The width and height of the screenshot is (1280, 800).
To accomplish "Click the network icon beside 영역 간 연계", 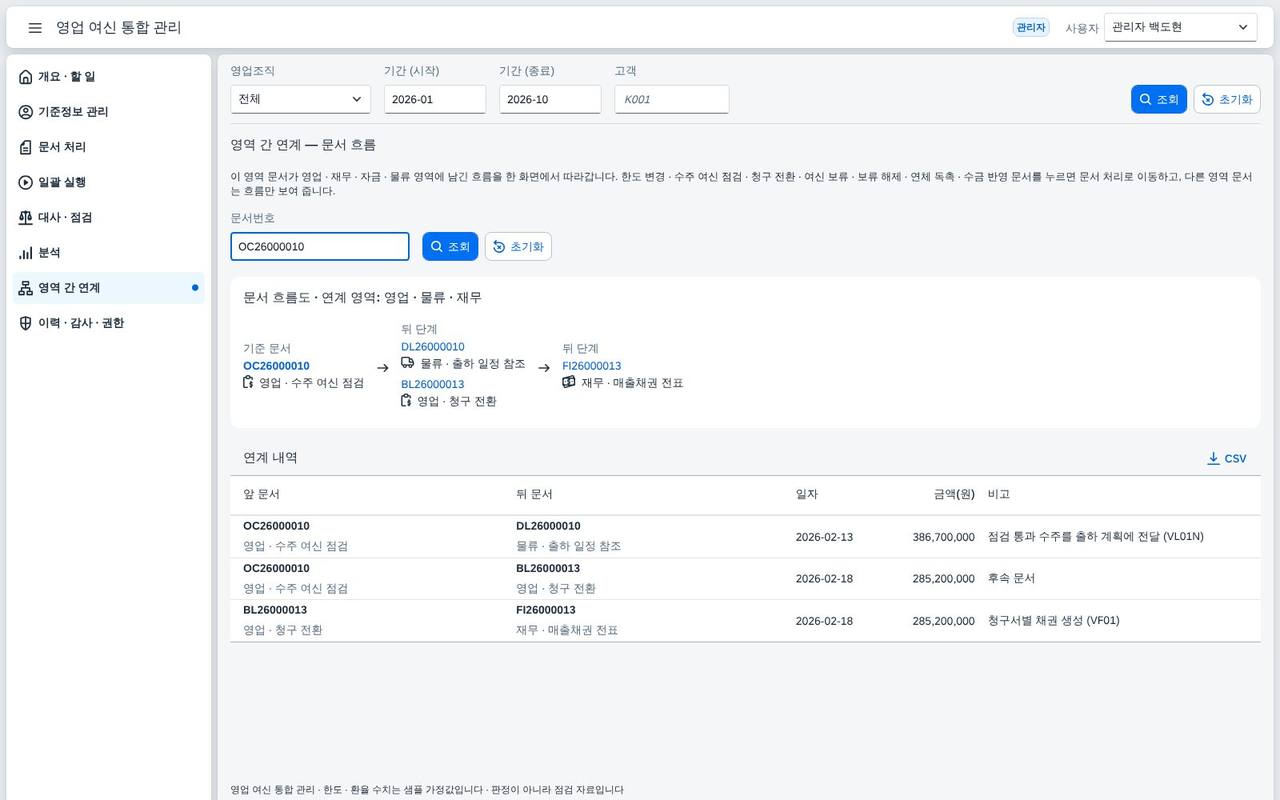I will [x=26, y=288].
